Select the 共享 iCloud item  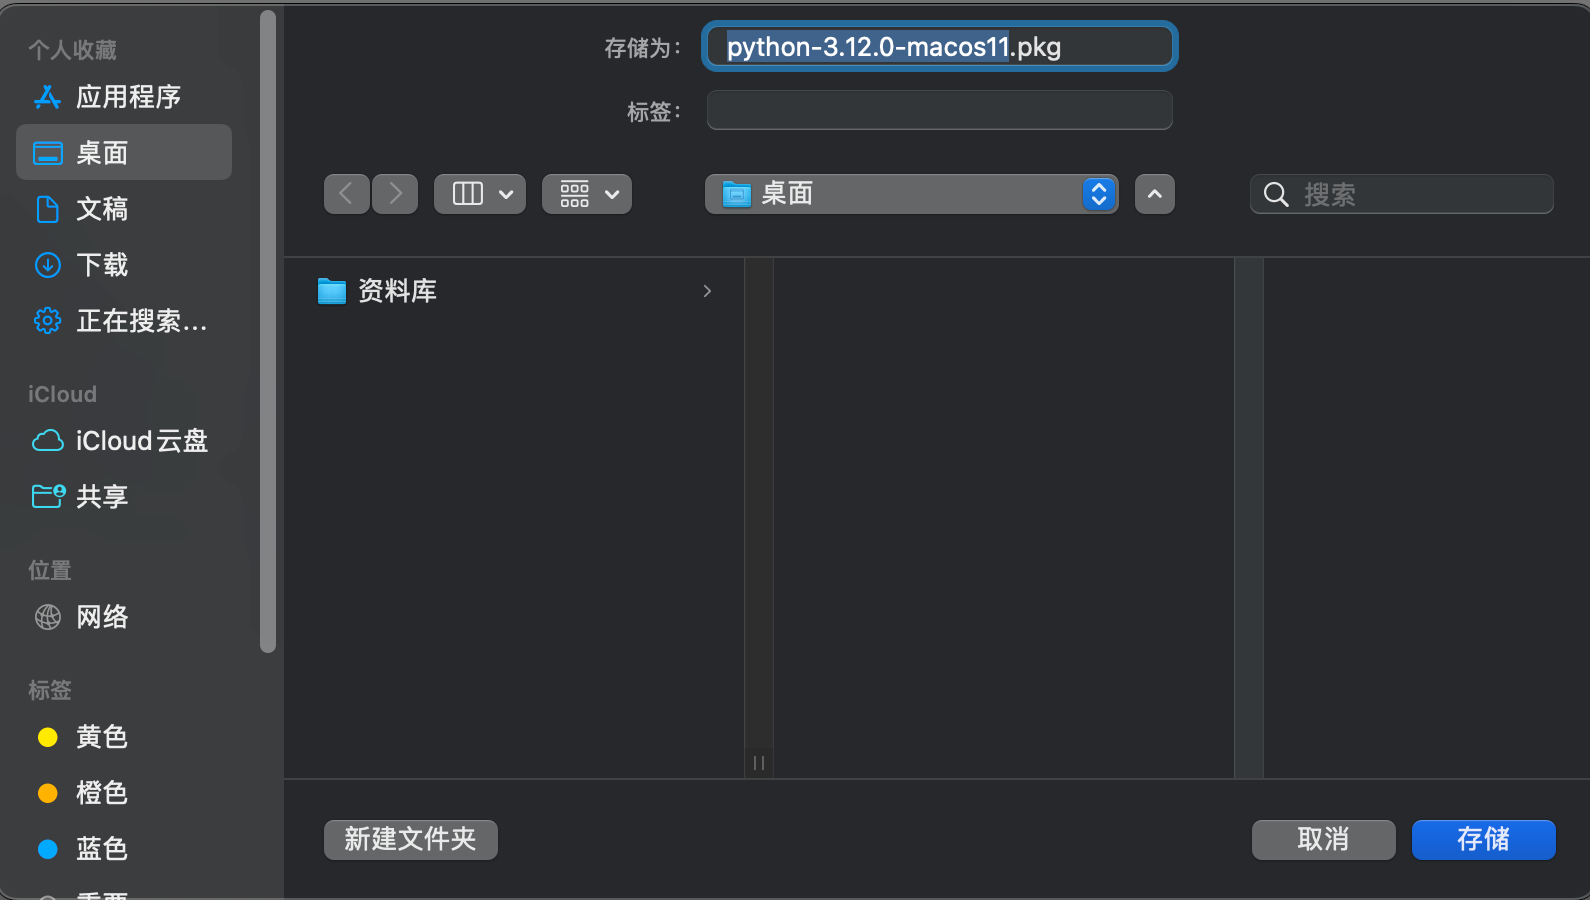tap(103, 496)
